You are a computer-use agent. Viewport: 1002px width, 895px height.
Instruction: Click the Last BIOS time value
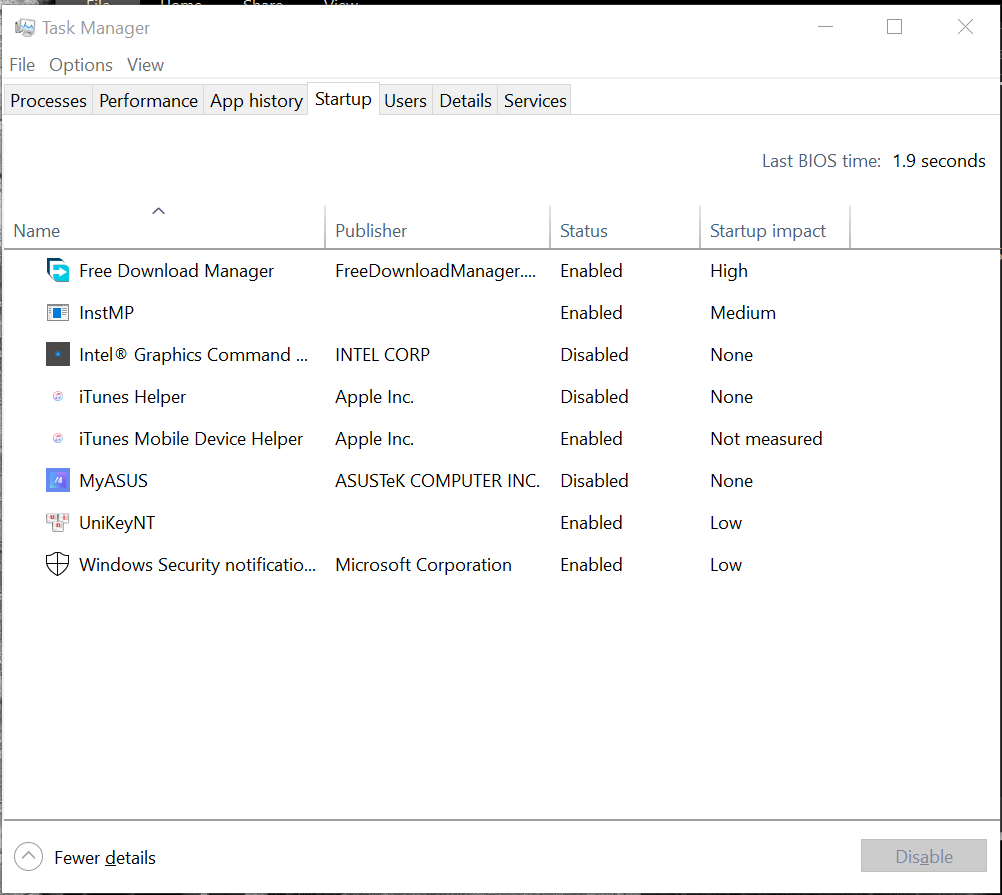point(939,161)
